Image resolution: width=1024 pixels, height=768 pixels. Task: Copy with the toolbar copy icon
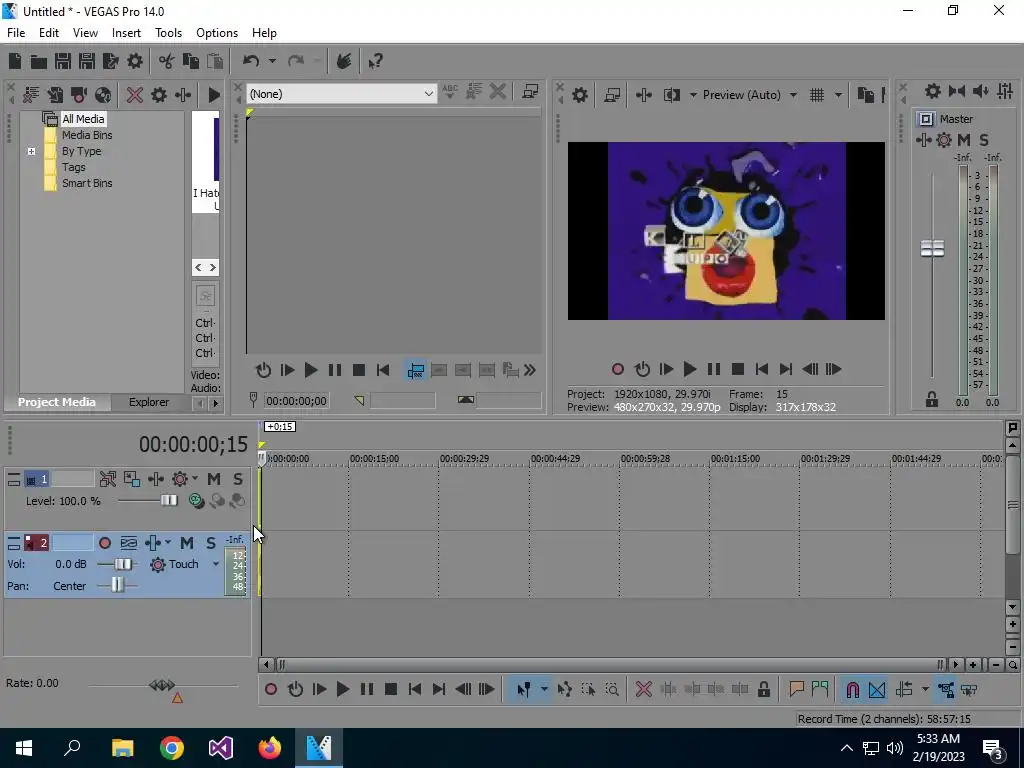[x=191, y=61]
